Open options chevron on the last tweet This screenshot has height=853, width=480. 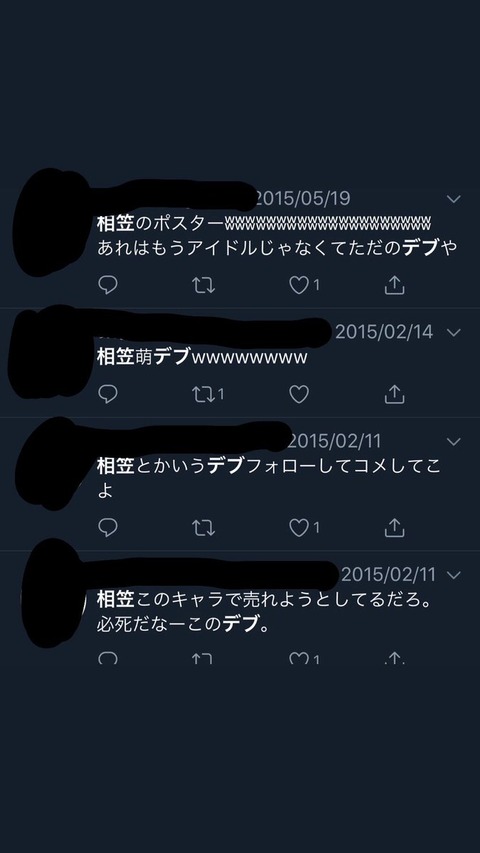[x=454, y=575]
